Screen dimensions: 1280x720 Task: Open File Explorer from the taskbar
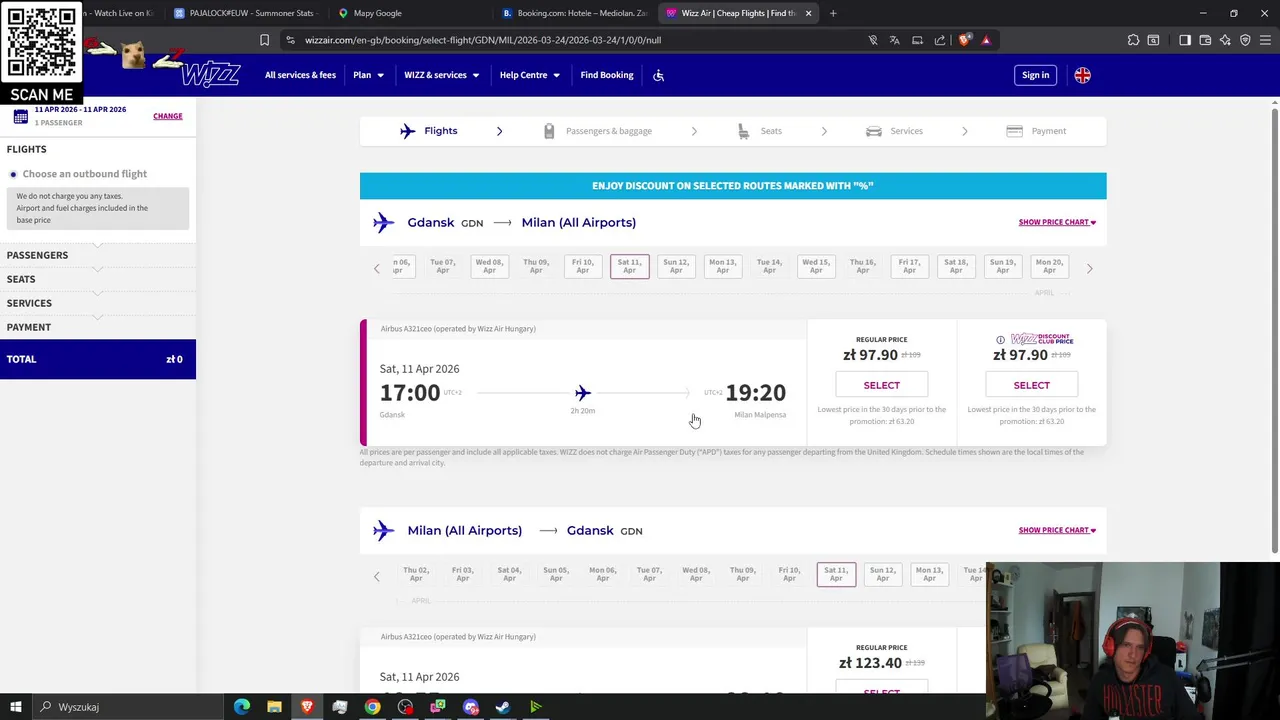274,707
